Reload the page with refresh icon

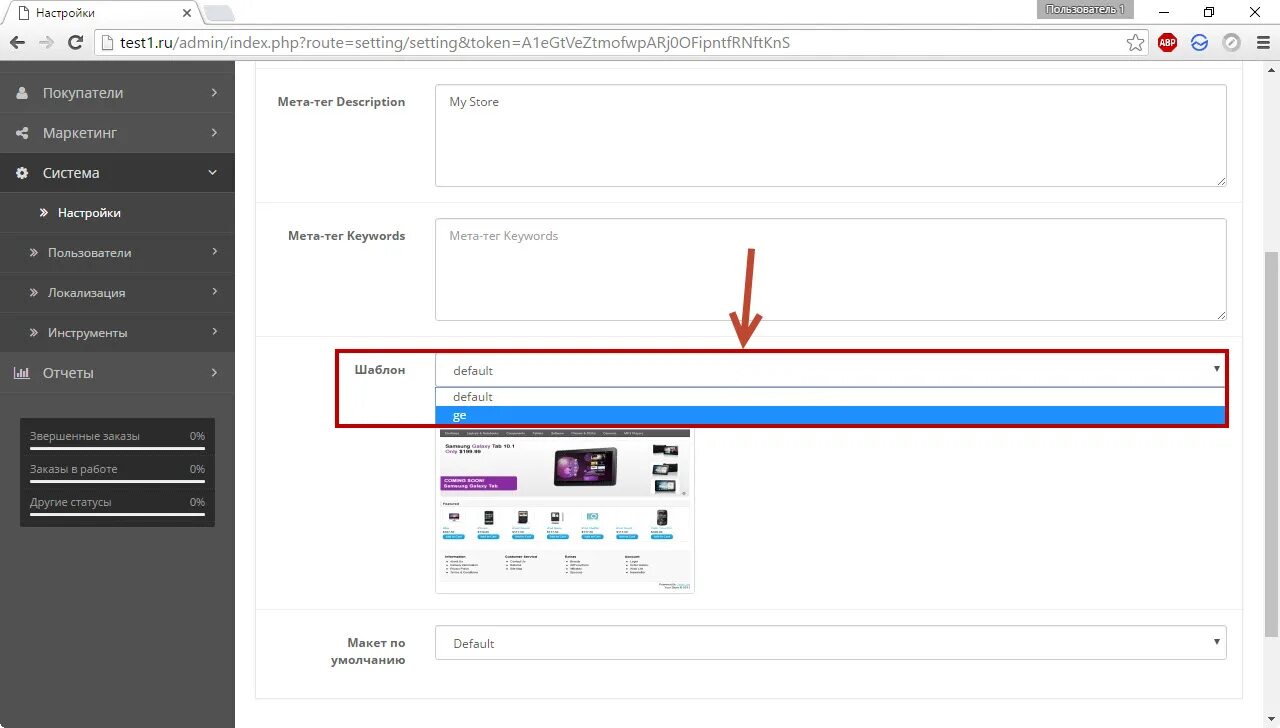point(75,43)
